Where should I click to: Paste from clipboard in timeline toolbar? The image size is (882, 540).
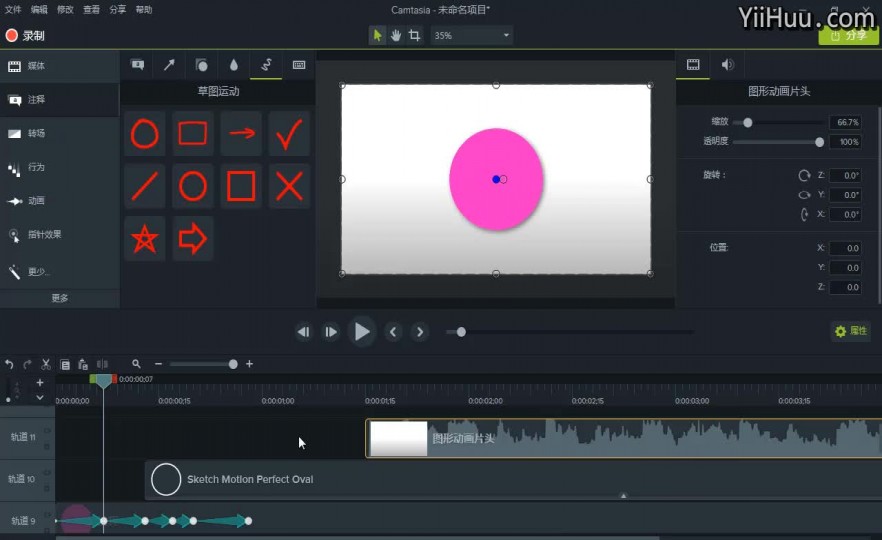(x=83, y=364)
